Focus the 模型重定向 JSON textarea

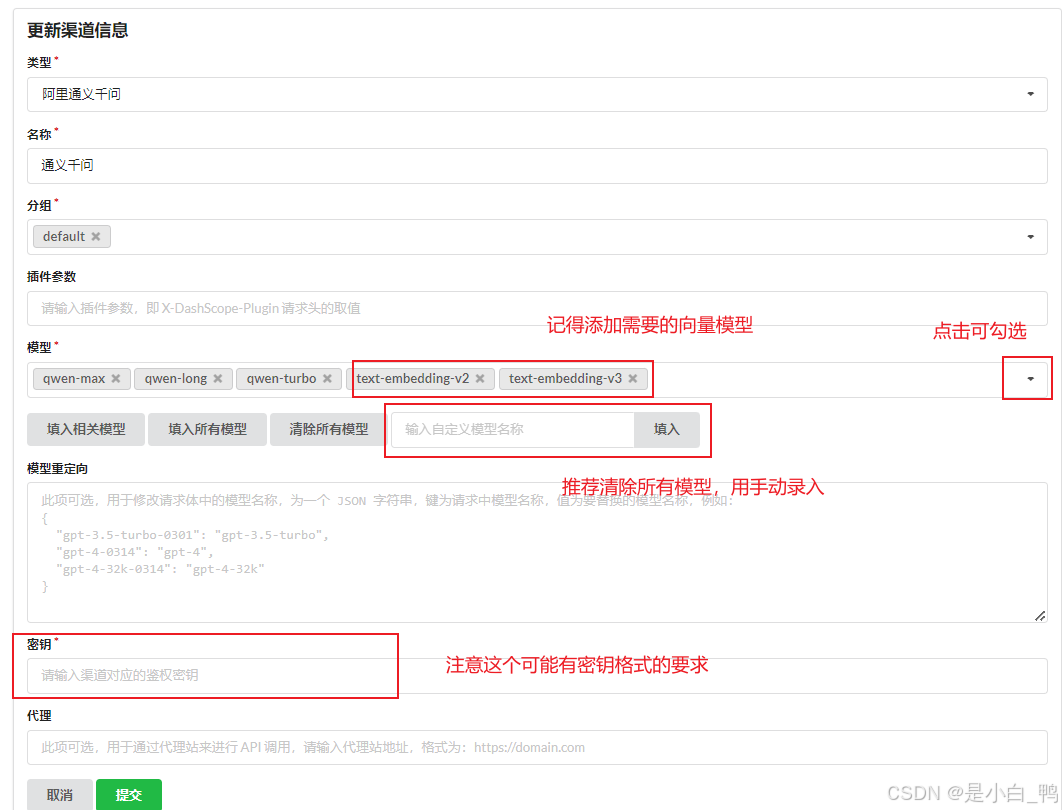pyautogui.click(x=537, y=553)
